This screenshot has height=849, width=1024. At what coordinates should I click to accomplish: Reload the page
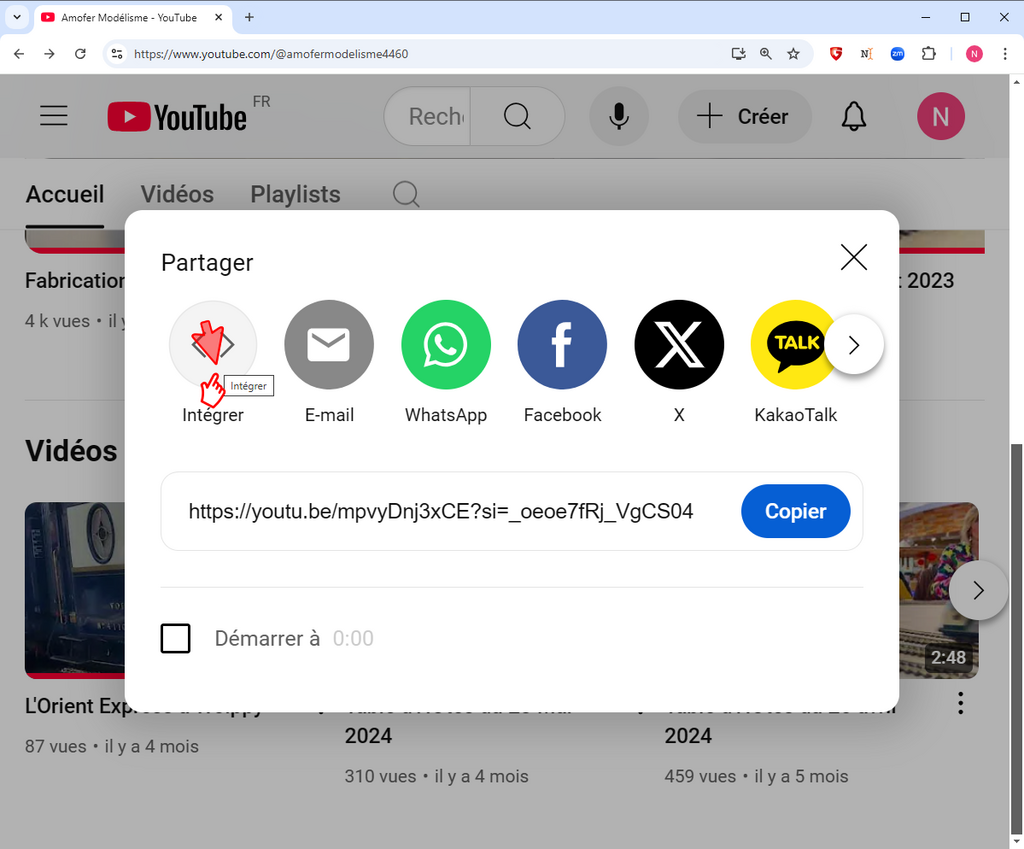pos(80,54)
